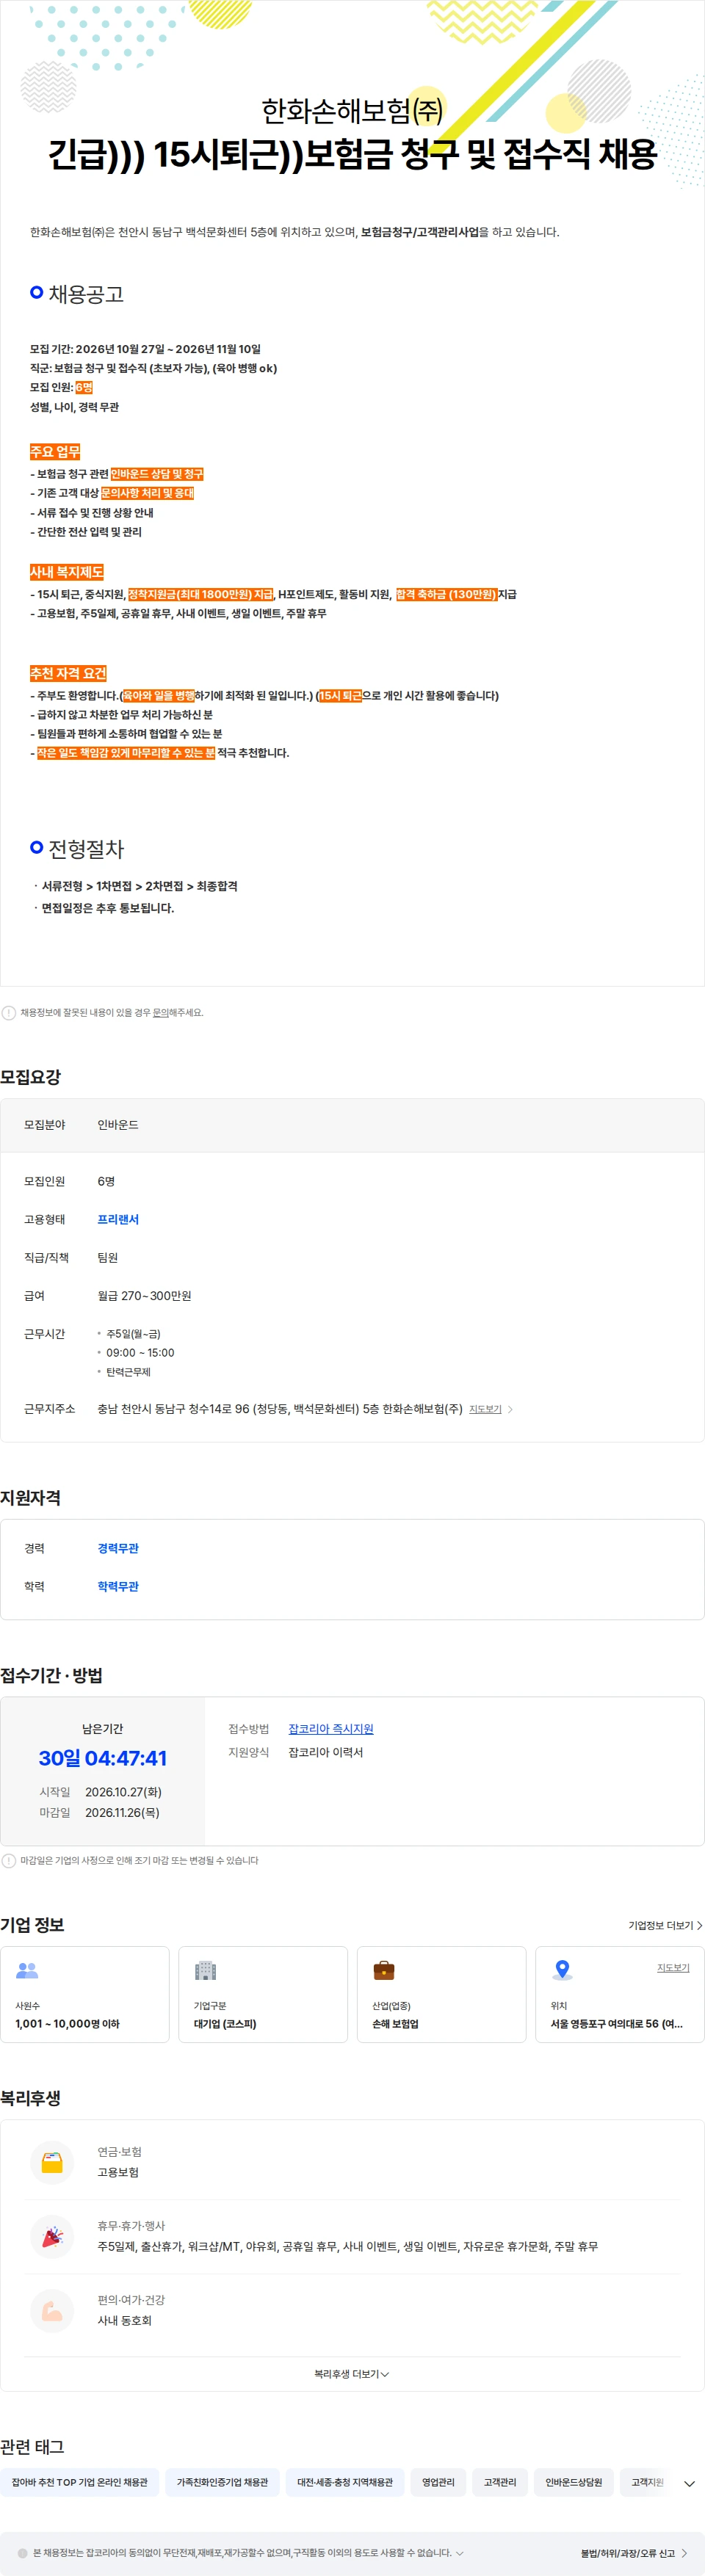
Task: Click the start date 2026.10.27(화)
Action: tap(123, 1792)
